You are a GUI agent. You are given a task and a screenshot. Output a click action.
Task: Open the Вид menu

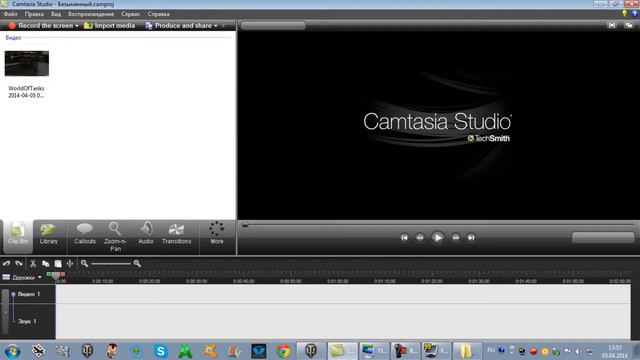pyautogui.click(x=56, y=14)
